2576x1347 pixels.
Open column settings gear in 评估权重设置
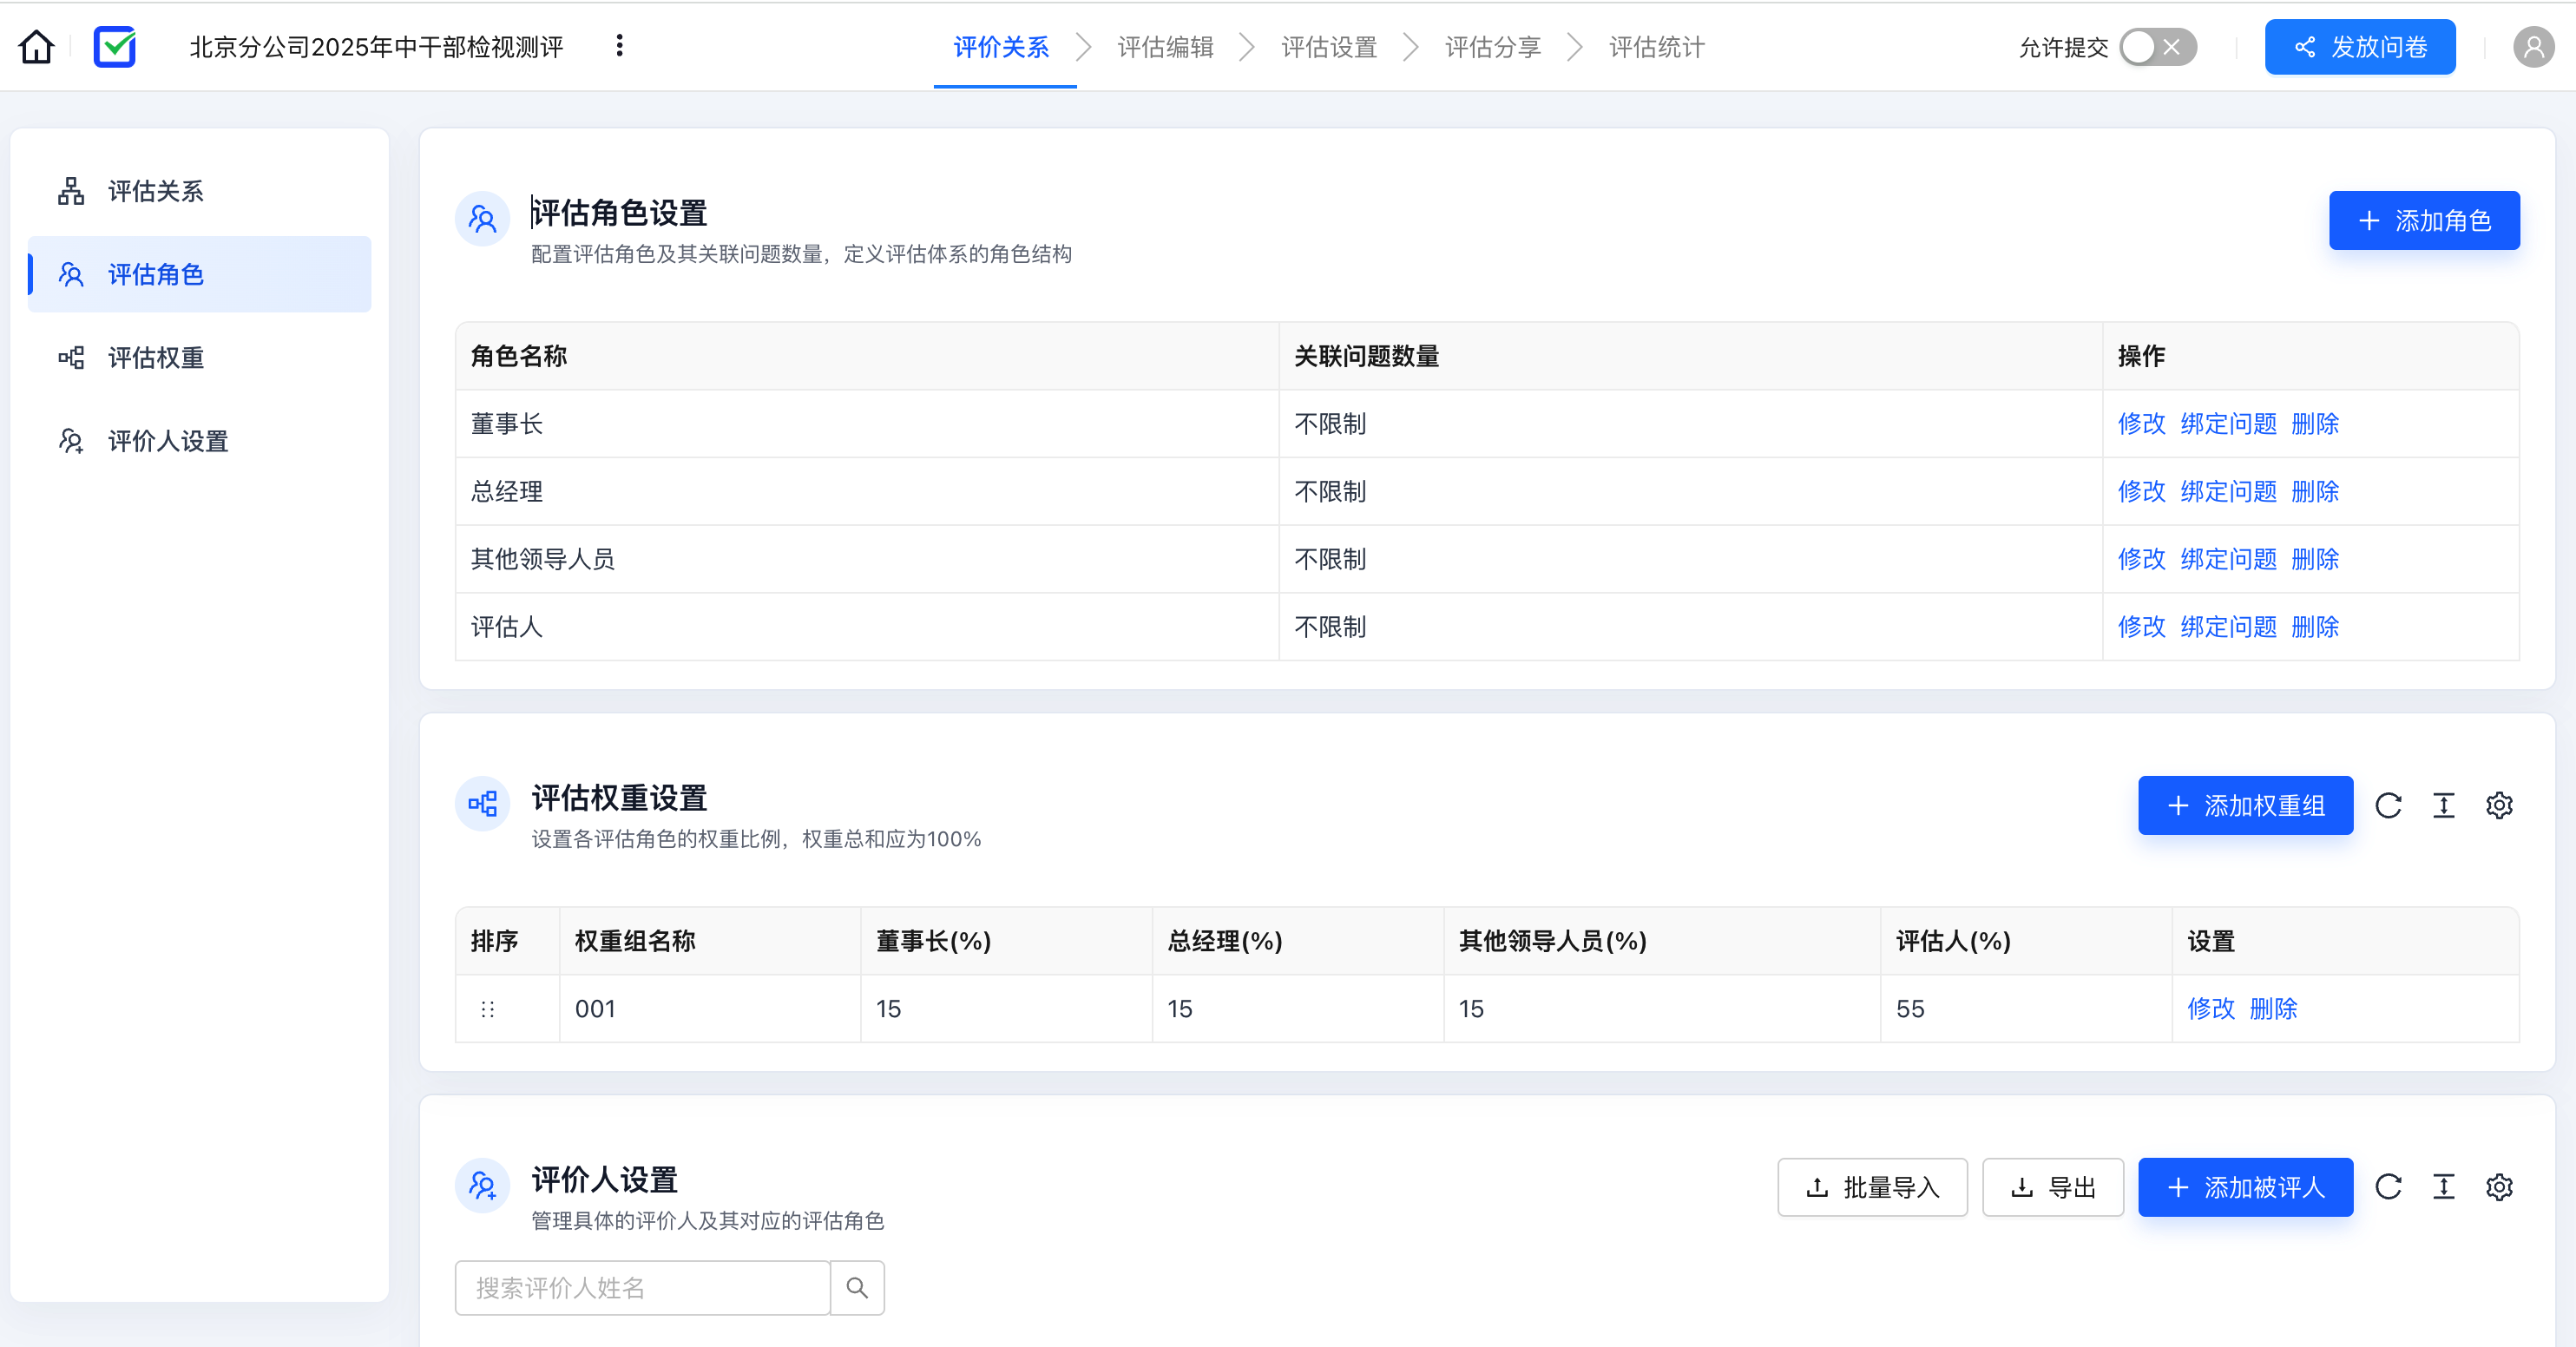click(x=2499, y=805)
